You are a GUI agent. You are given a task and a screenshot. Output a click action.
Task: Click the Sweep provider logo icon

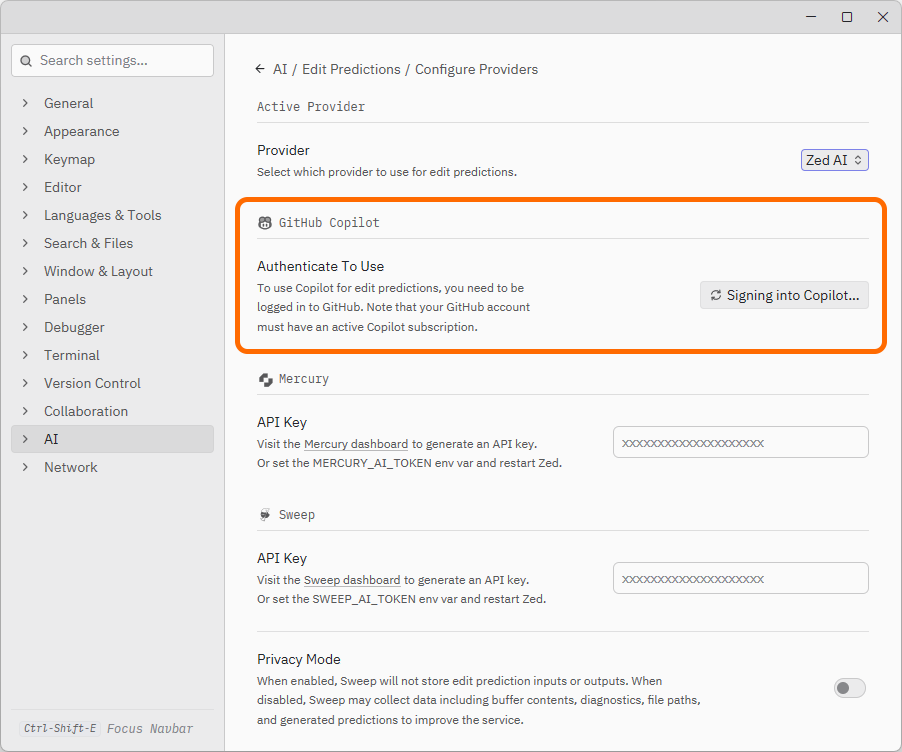265,515
